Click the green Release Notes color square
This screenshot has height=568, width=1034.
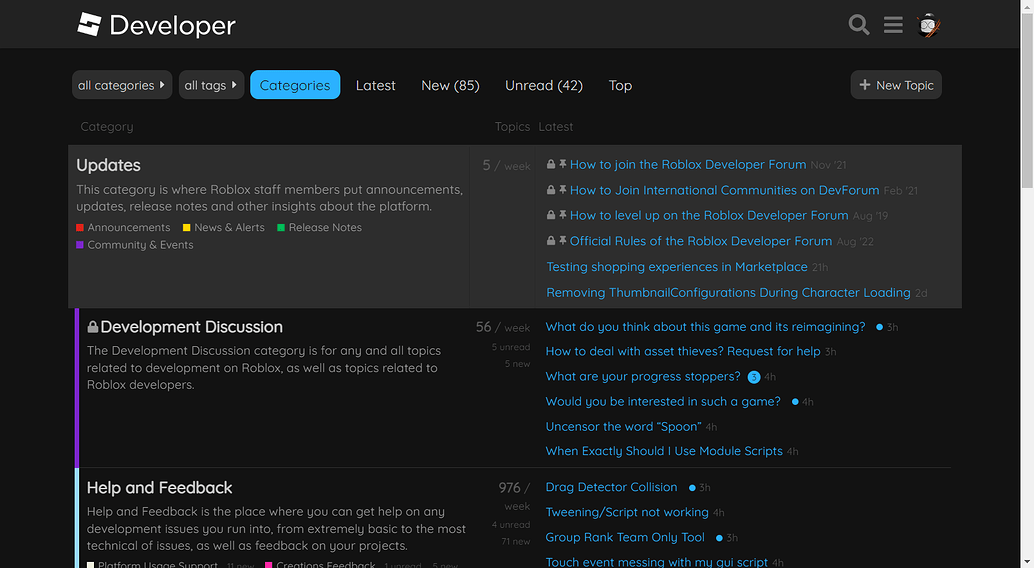(x=281, y=228)
